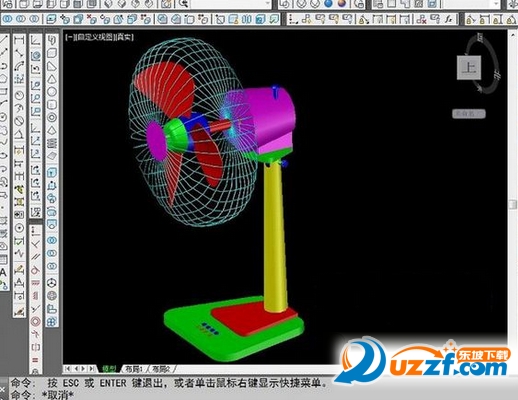Select the Cone solid tool
Image resolution: width=518 pixels, height=400 pixels.
[x=52, y=79]
